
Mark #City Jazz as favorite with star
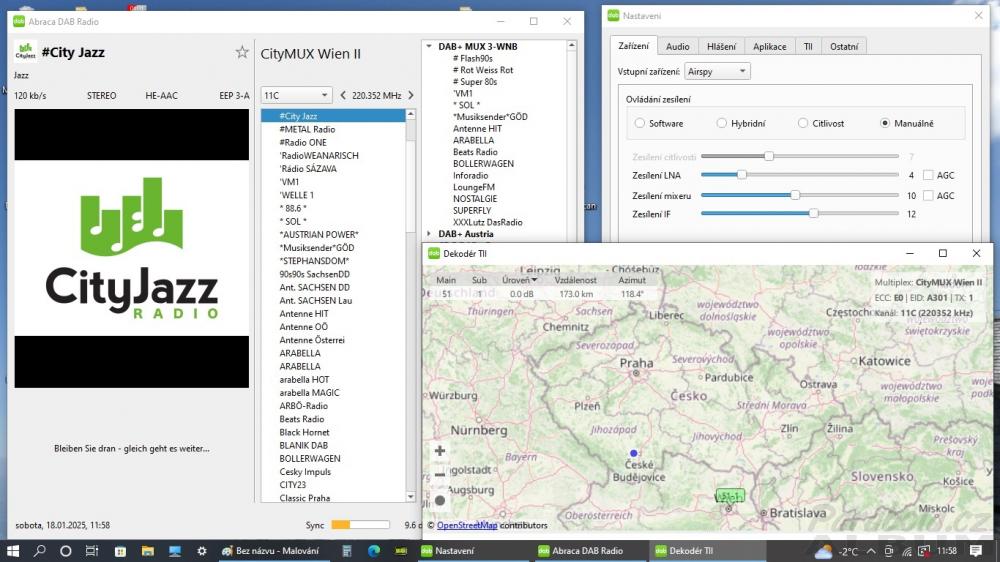click(242, 52)
